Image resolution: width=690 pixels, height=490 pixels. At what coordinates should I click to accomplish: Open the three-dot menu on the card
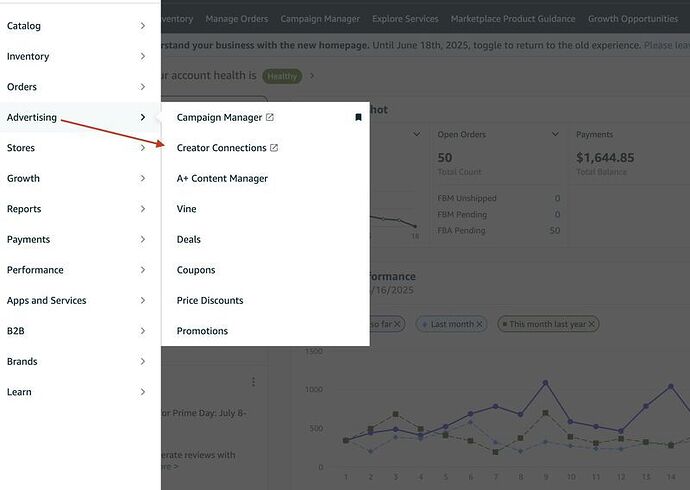(254, 382)
